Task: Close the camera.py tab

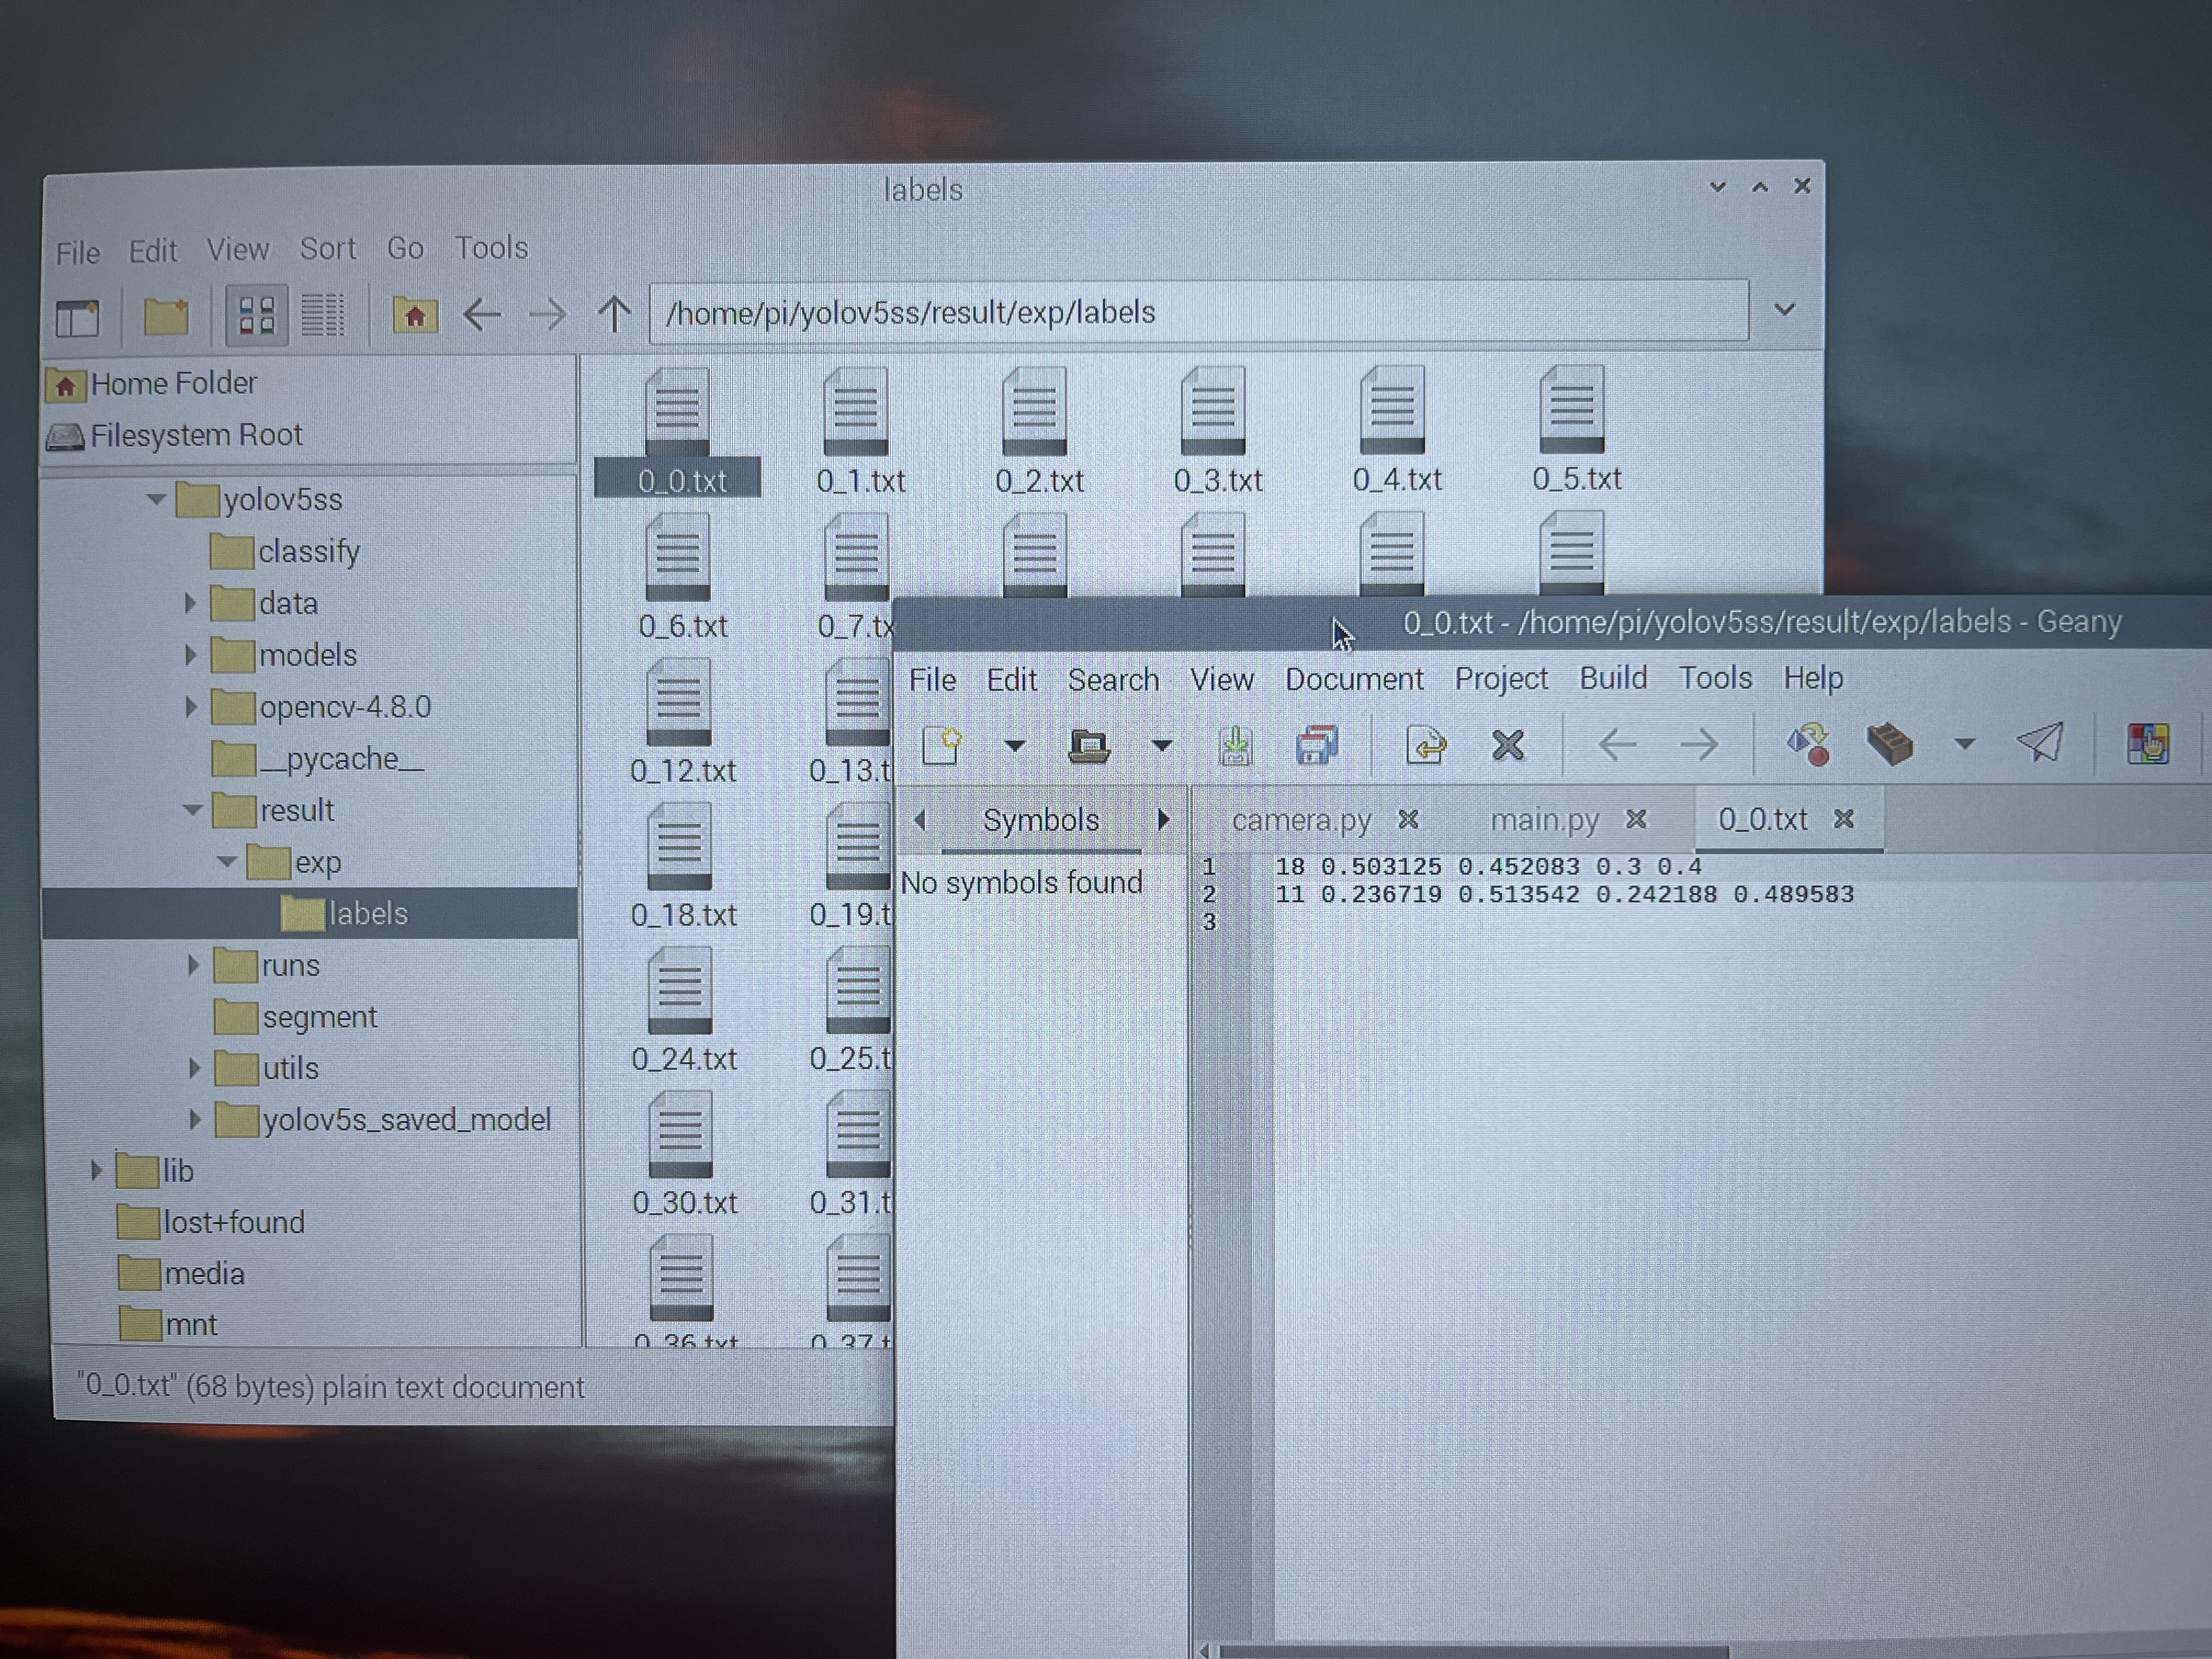Action: [1408, 820]
